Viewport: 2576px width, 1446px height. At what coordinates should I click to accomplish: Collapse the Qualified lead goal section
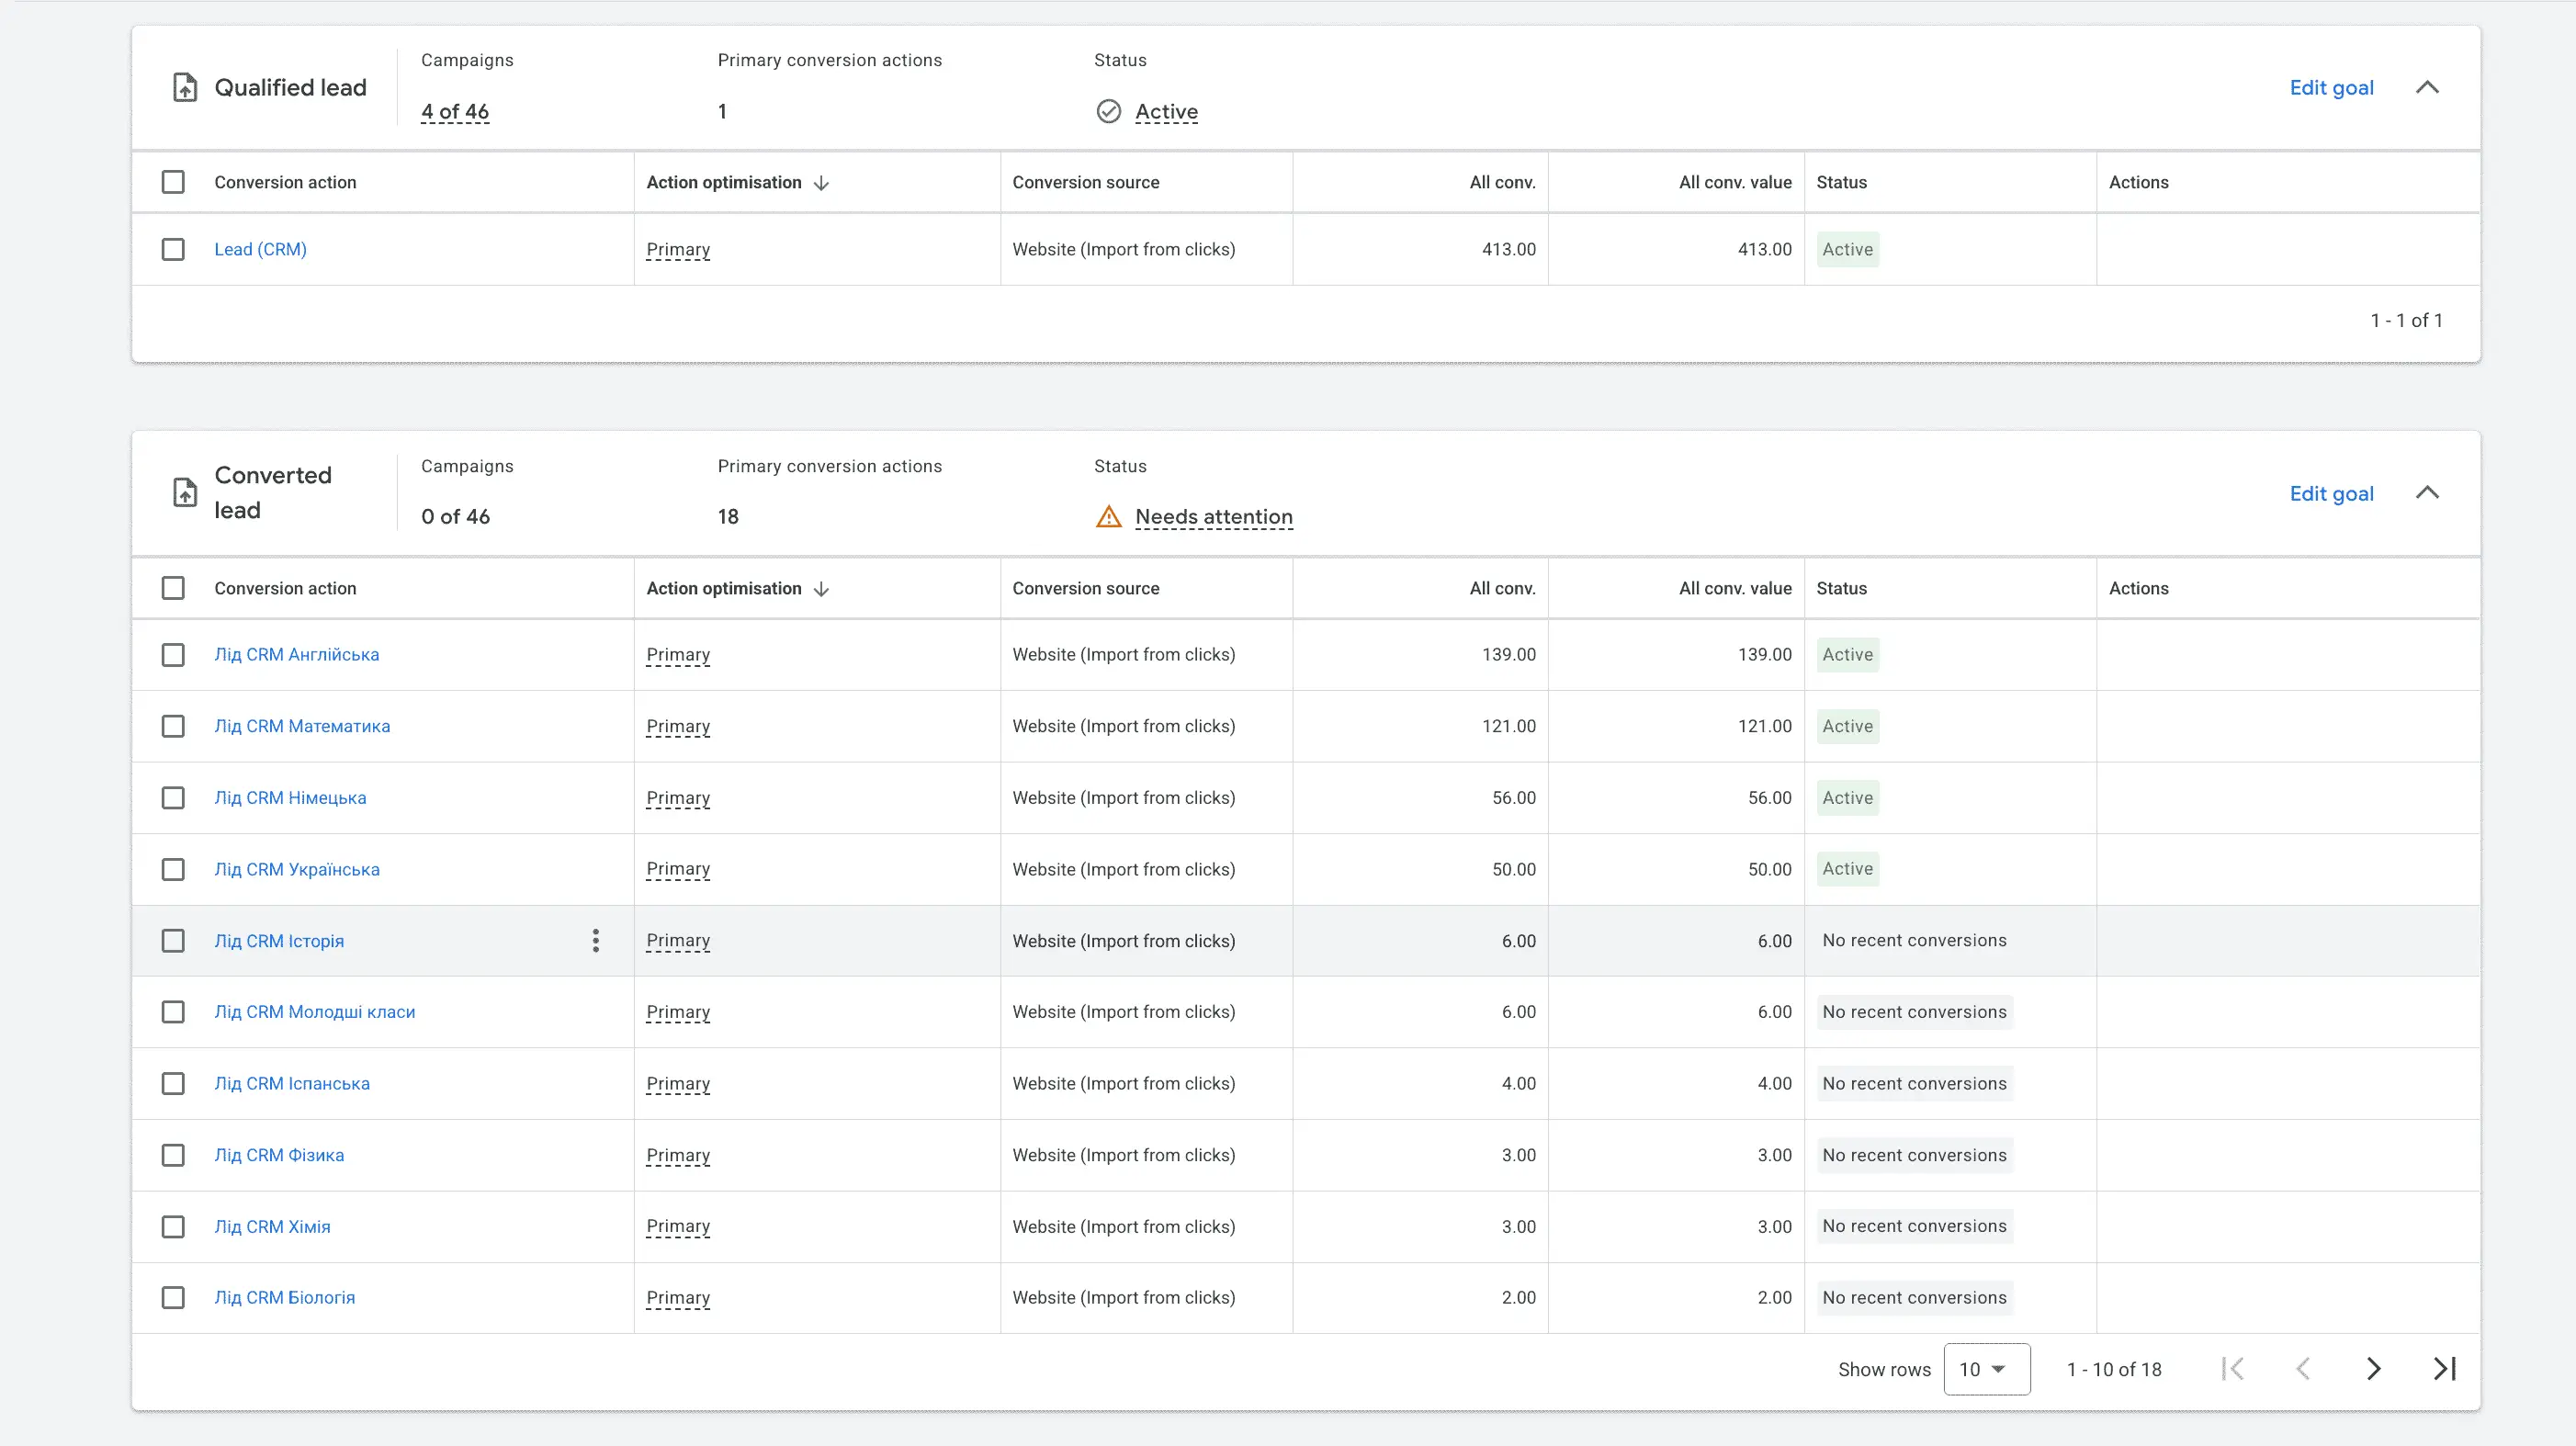(x=2428, y=87)
